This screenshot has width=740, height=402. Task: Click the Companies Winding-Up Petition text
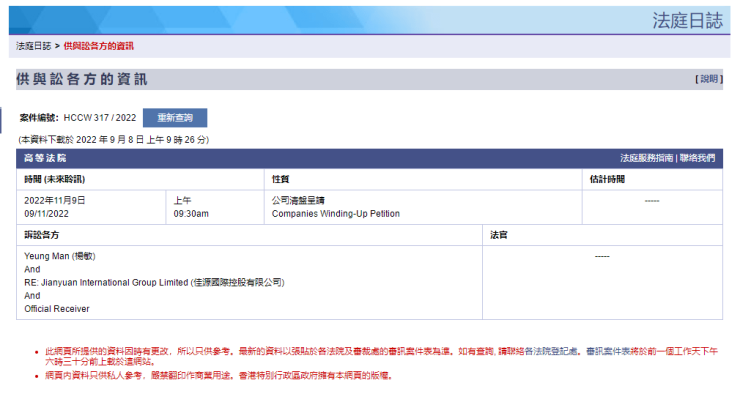coord(329,213)
